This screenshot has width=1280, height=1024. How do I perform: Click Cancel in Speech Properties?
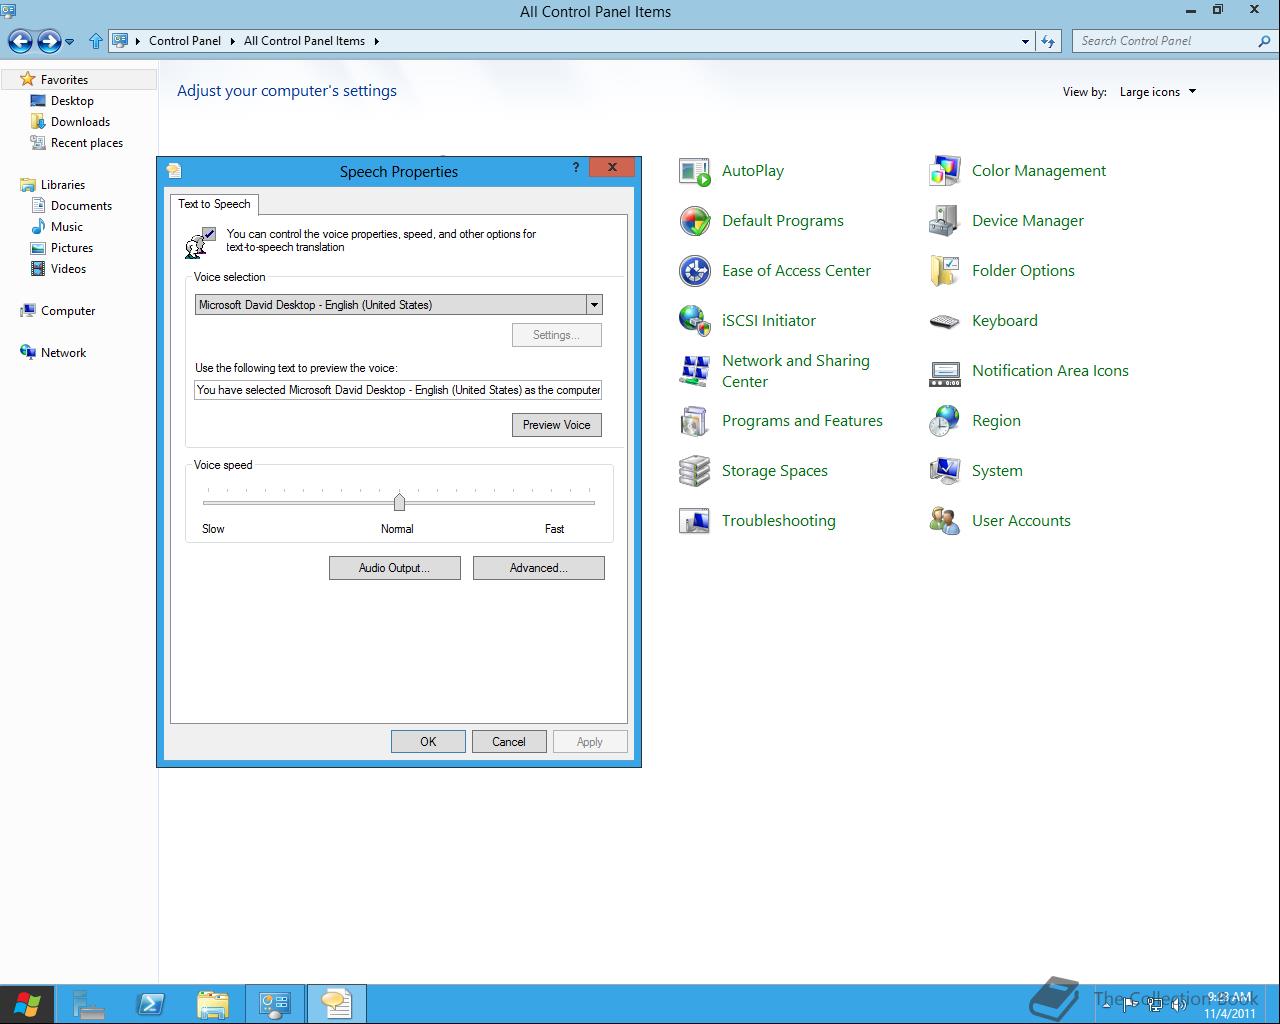(509, 742)
